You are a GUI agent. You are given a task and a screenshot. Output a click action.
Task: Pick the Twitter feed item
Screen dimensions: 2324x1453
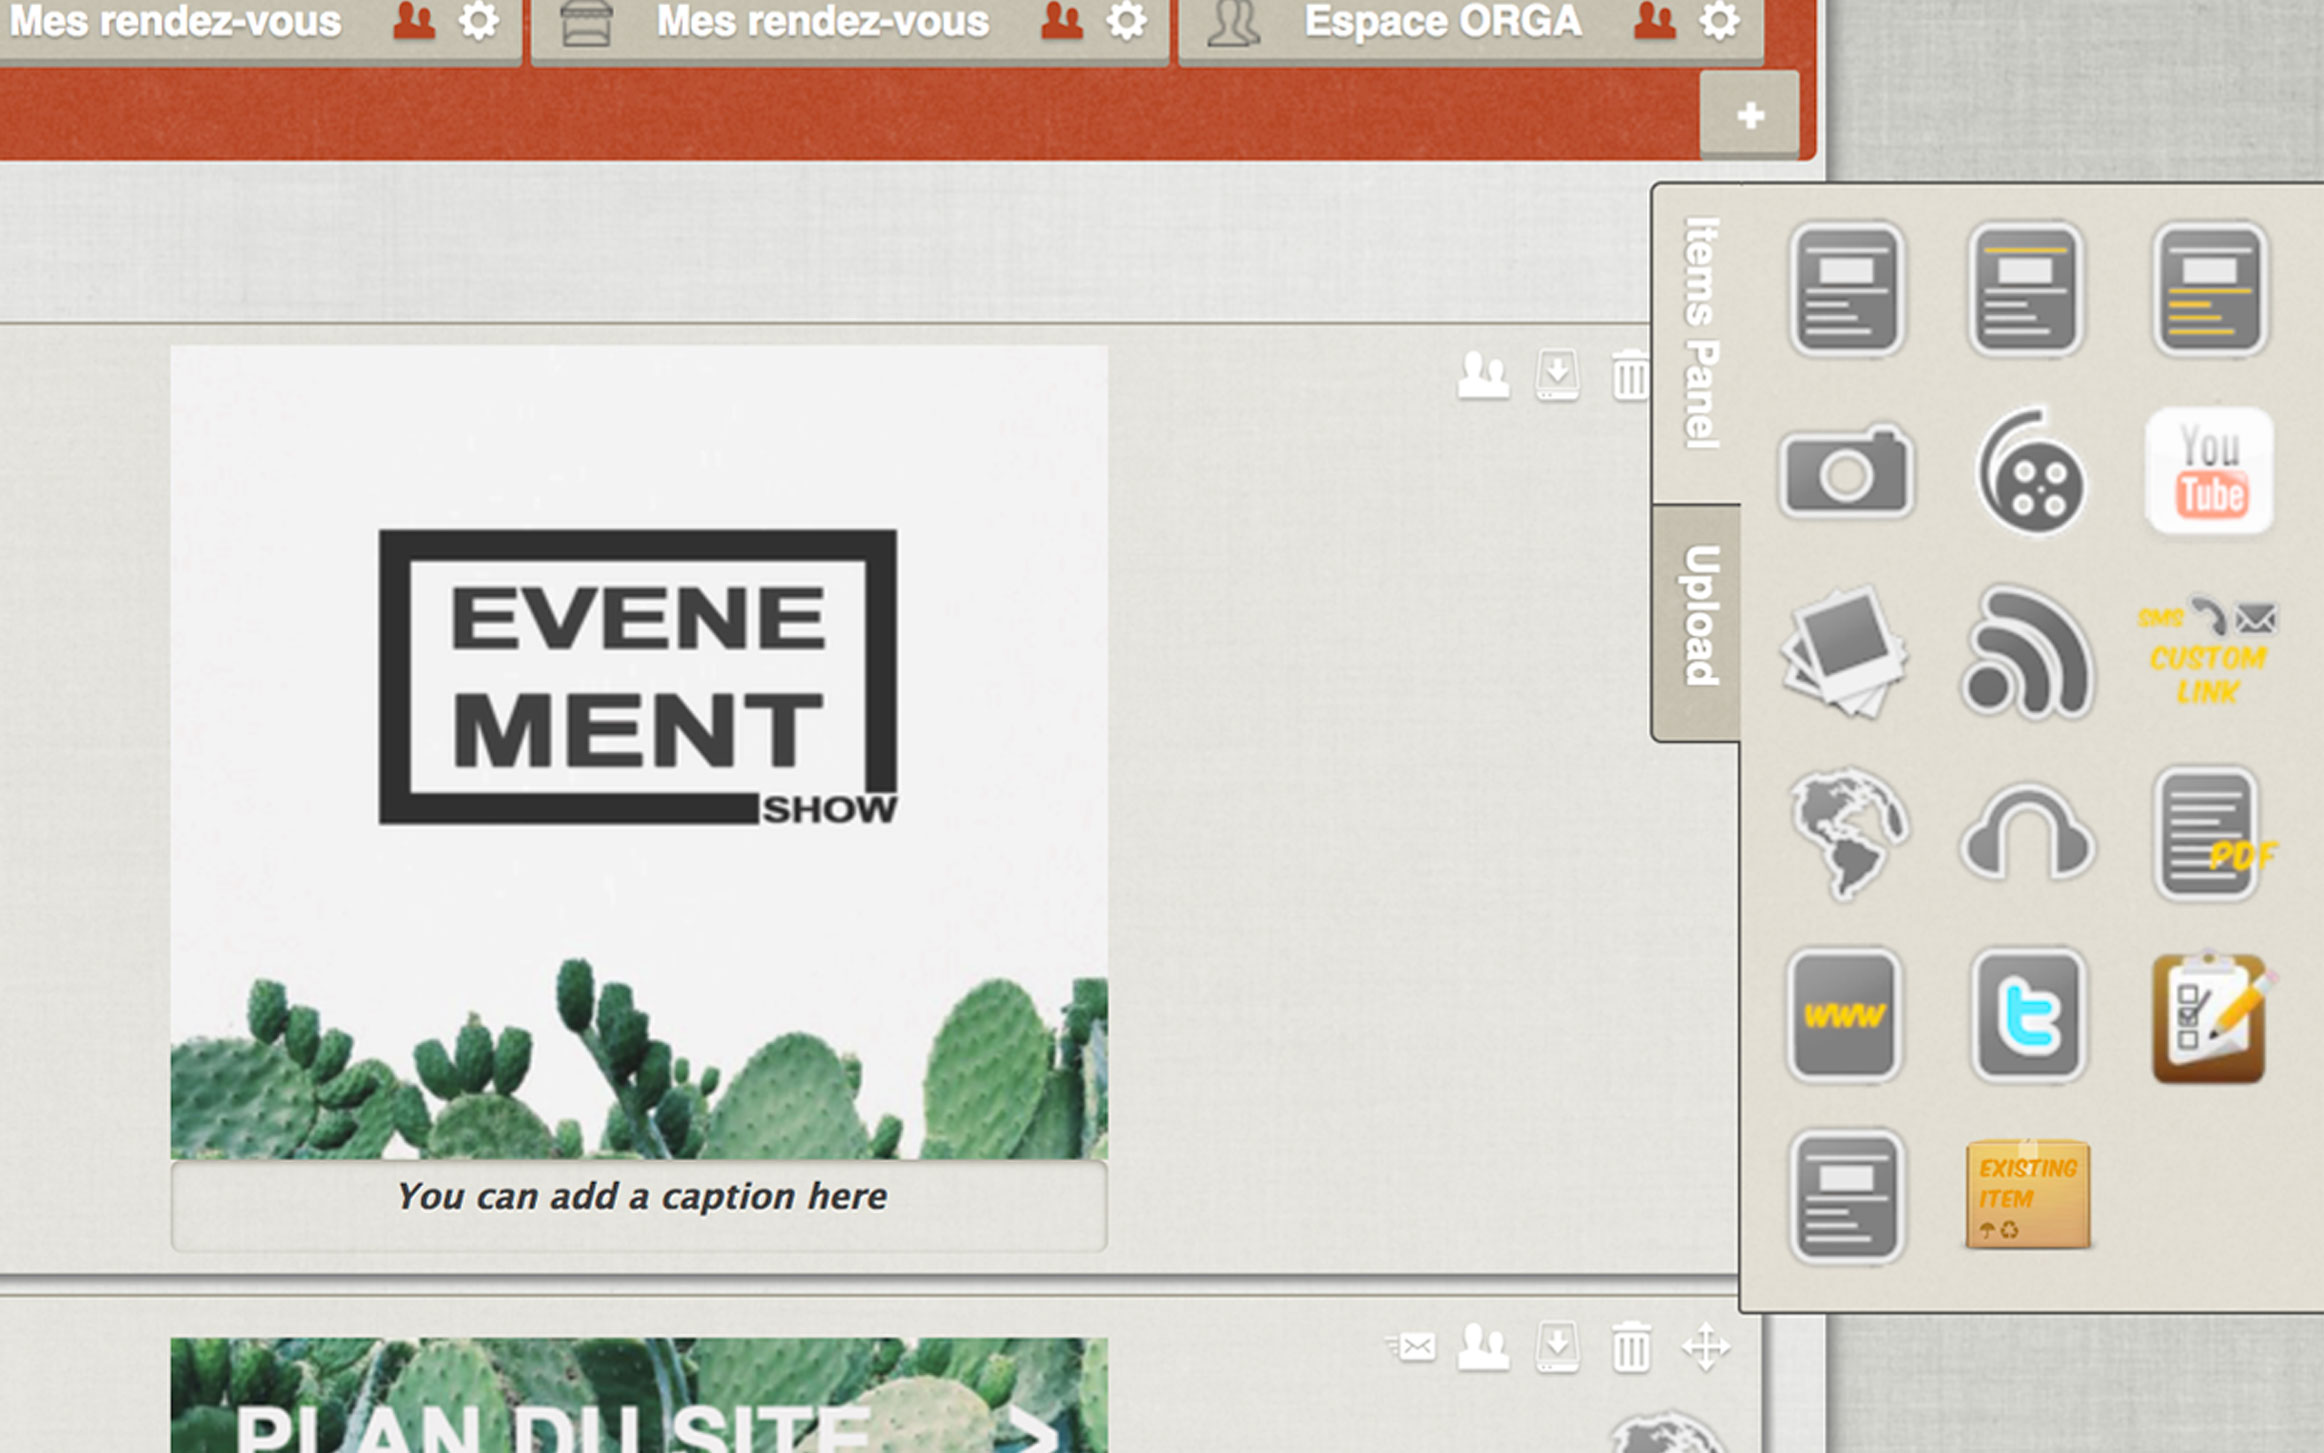[x=2027, y=1015]
